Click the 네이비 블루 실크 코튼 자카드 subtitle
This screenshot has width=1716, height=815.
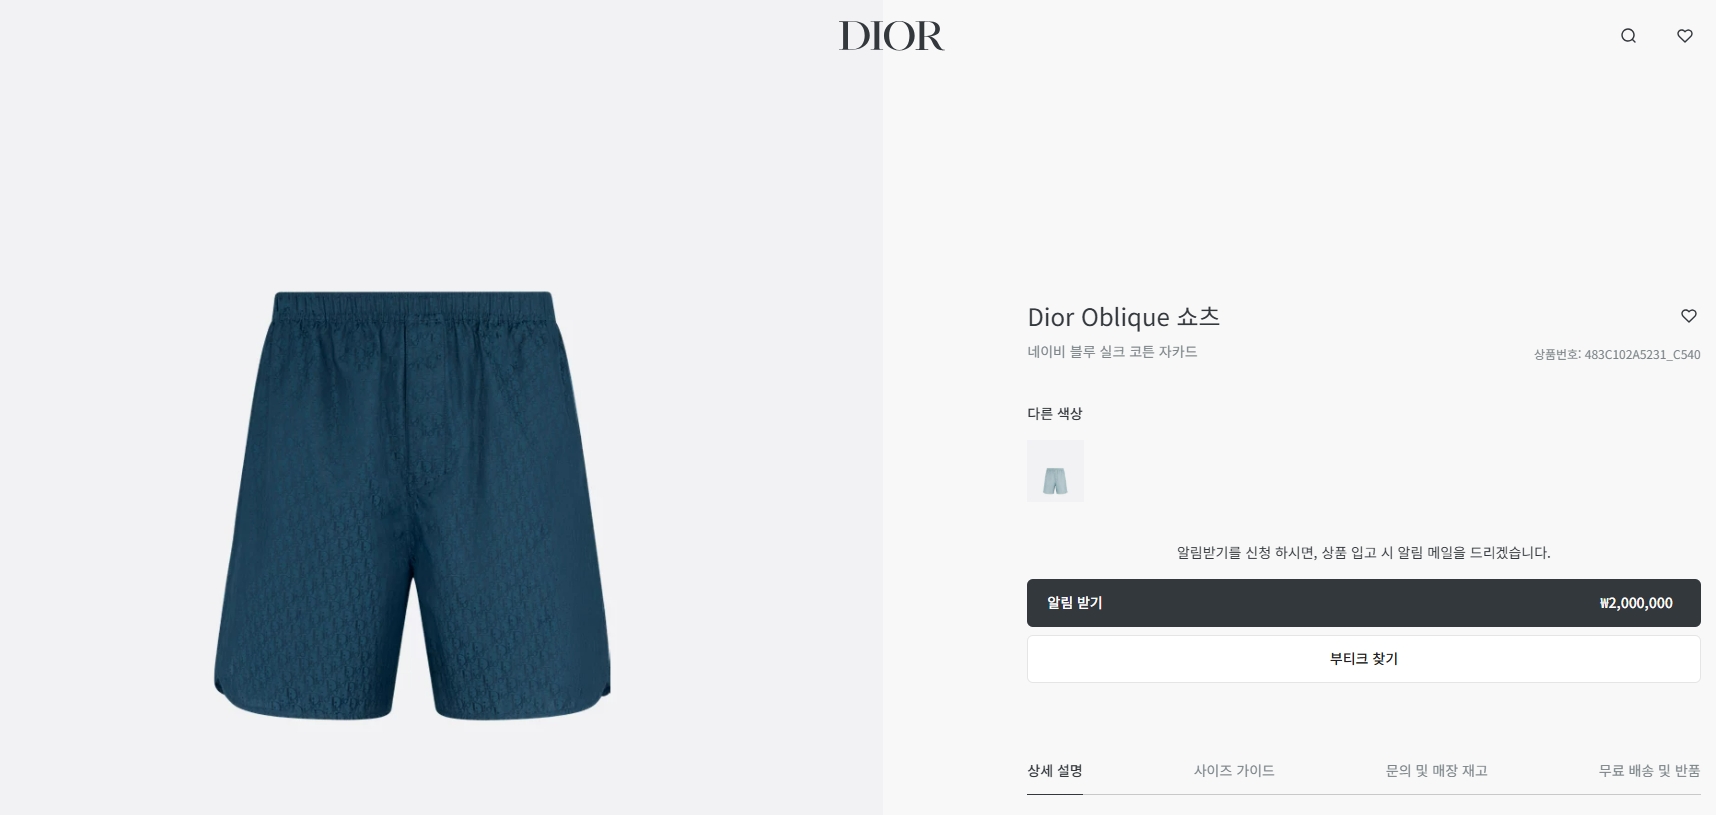[1112, 352]
